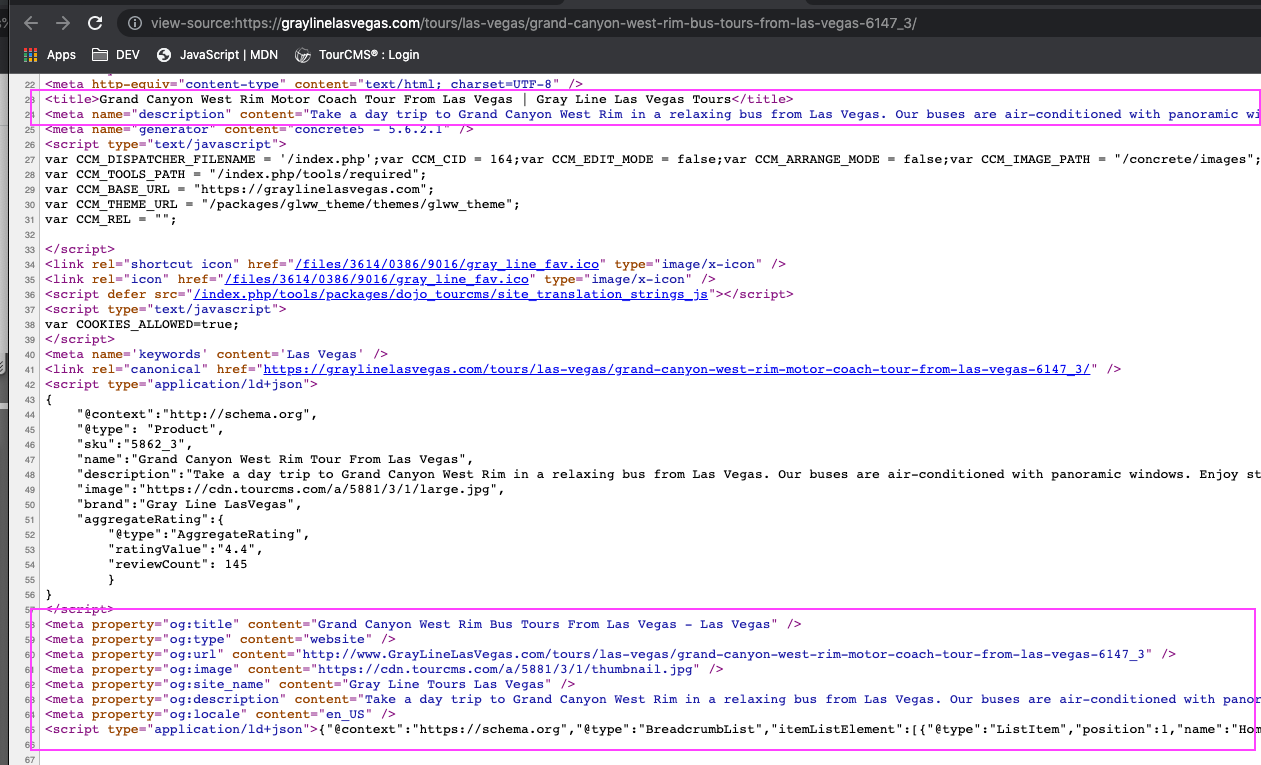Click the og:image thumbnail.jpg meta line
Image resolution: width=1261 pixels, height=765 pixels.
384,669
